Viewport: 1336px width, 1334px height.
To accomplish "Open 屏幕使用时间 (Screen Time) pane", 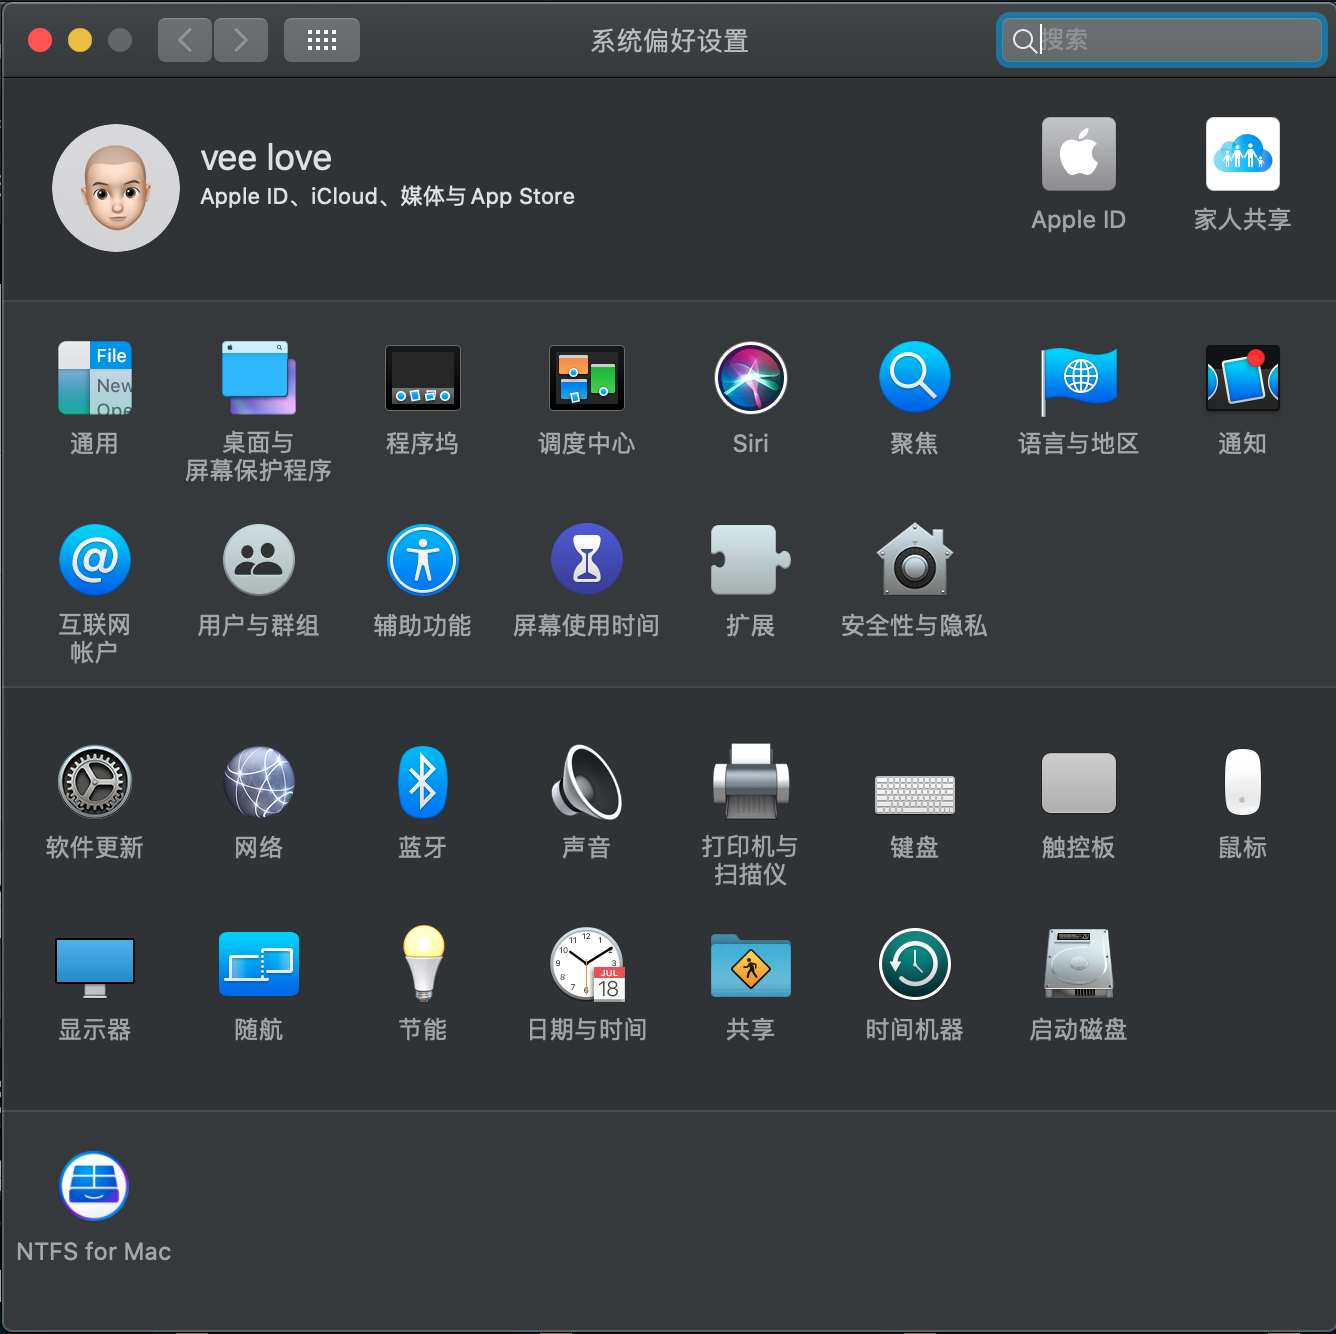I will (x=587, y=560).
